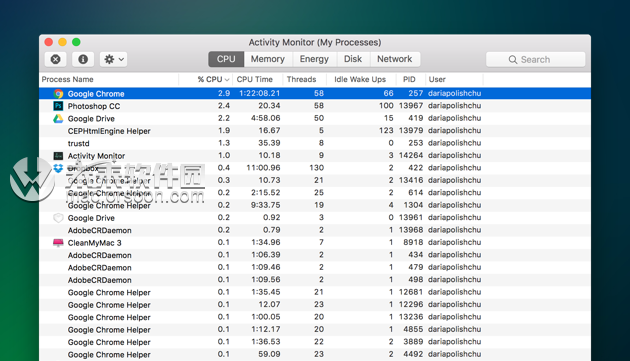Switch to the CPU tab
Screen dimensions: 630x361
click(x=226, y=59)
